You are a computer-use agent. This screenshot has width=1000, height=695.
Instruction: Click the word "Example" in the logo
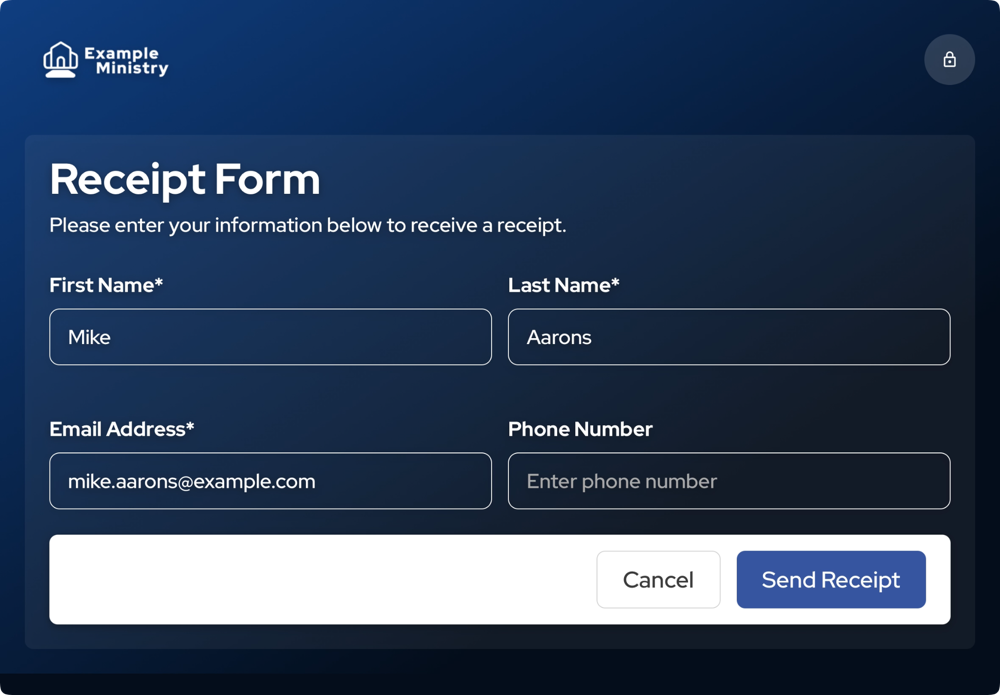[x=121, y=53]
